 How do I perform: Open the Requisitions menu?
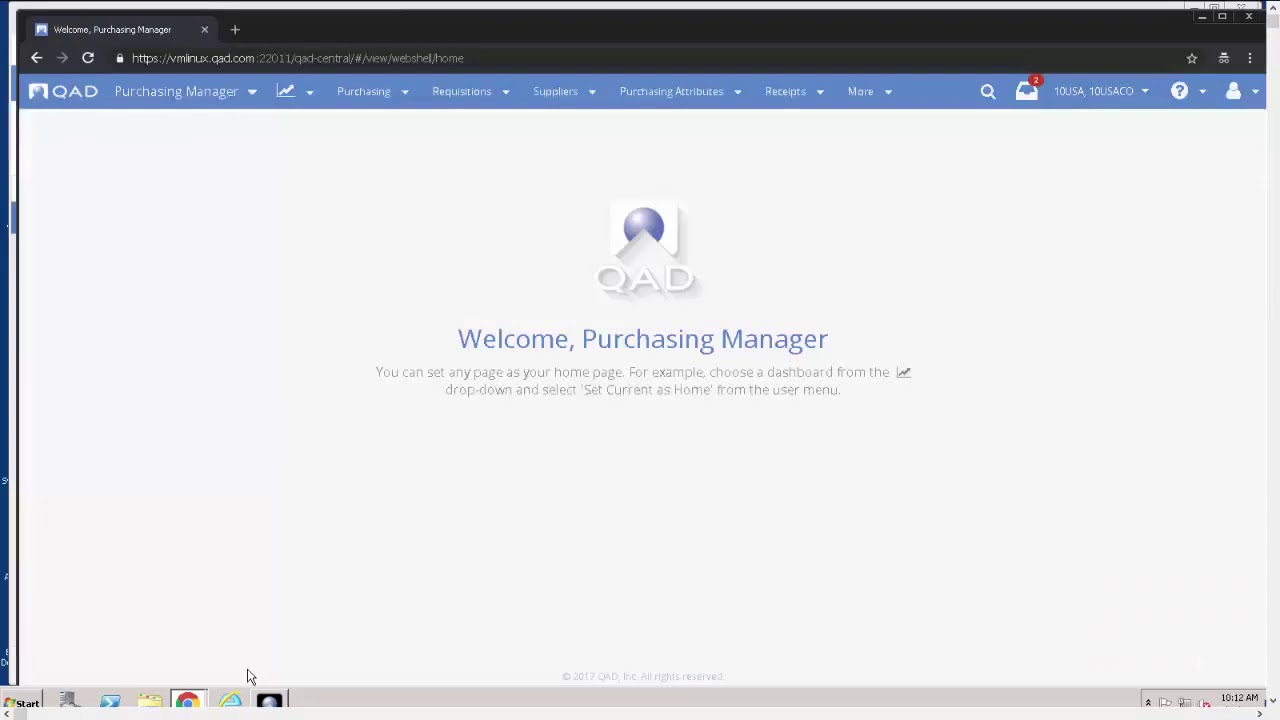(471, 91)
